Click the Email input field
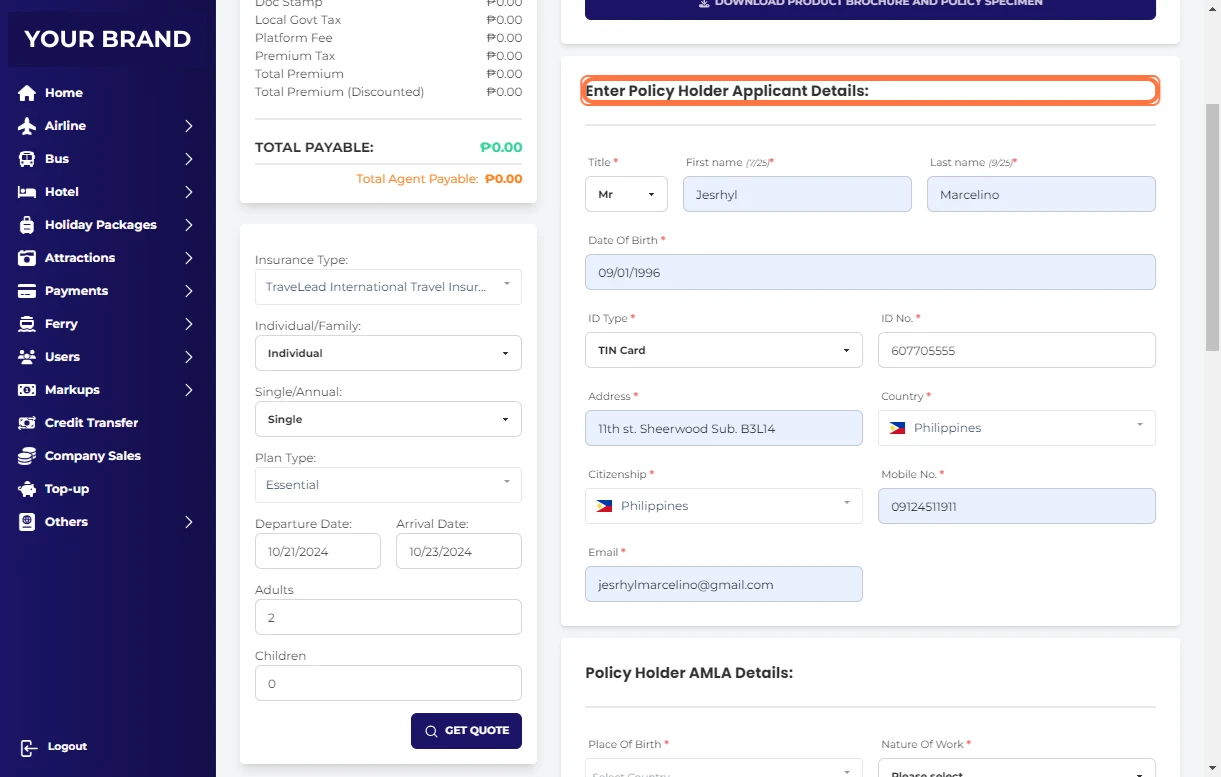 (x=723, y=585)
